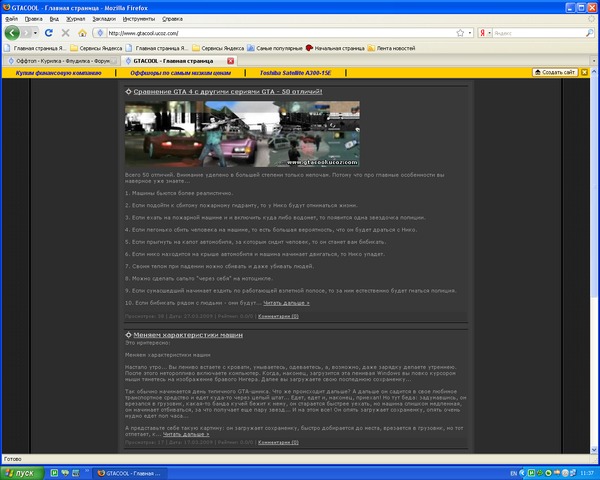600x480 pixels.
Task: Open comments link under the car characteristics article
Action: (x=278, y=442)
